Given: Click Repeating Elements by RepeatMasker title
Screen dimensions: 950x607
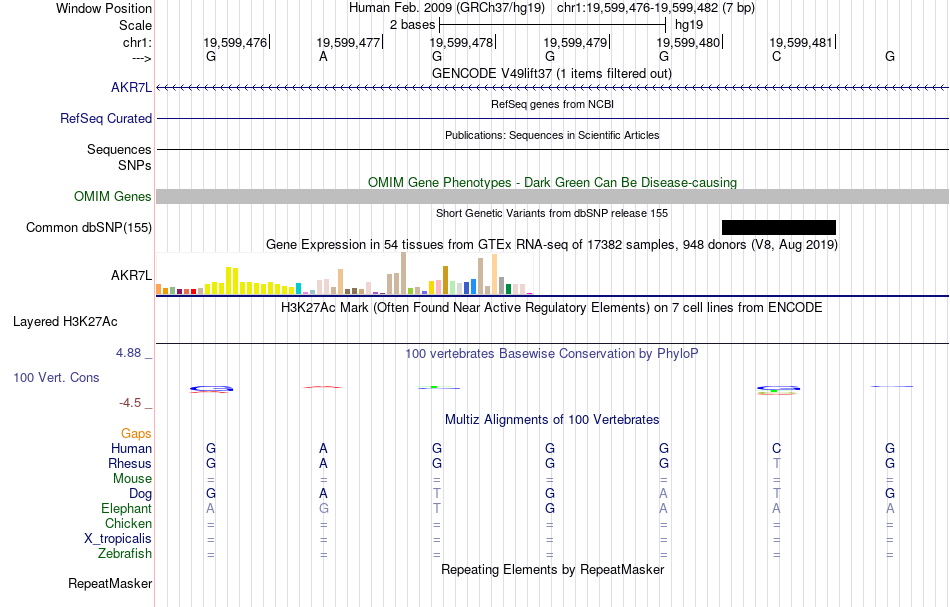Looking at the screenshot, I should [552, 570].
